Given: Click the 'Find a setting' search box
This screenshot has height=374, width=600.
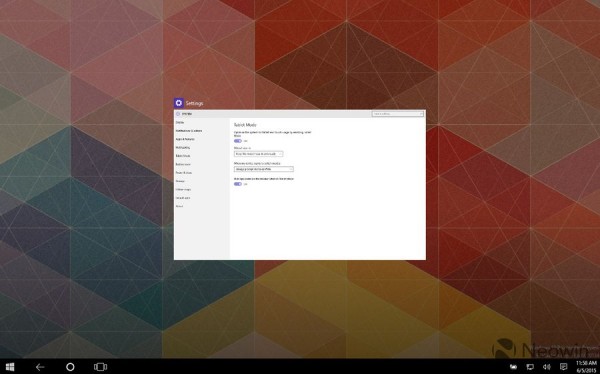Looking at the screenshot, I should (x=398, y=114).
